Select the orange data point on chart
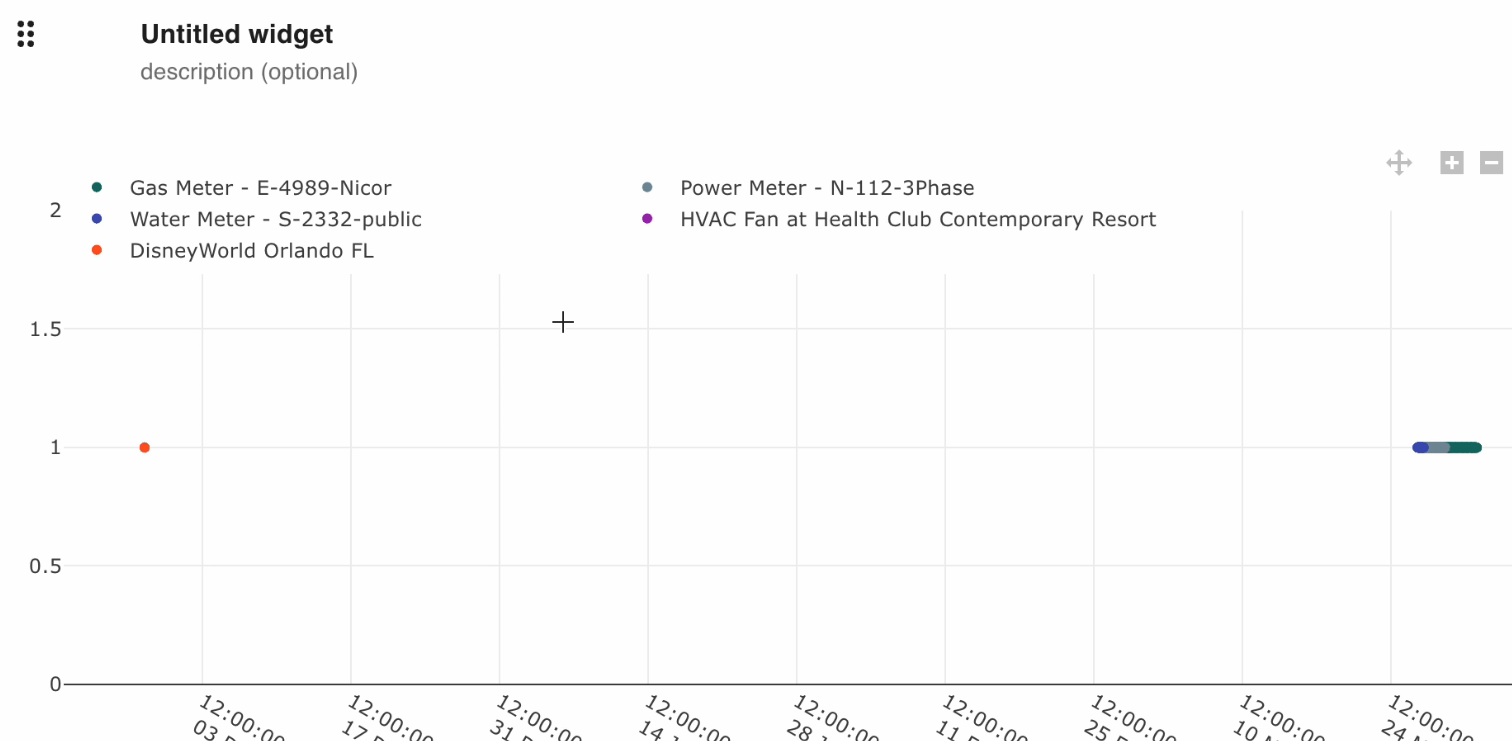Viewport: 1512px width, 741px height. point(145,448)
